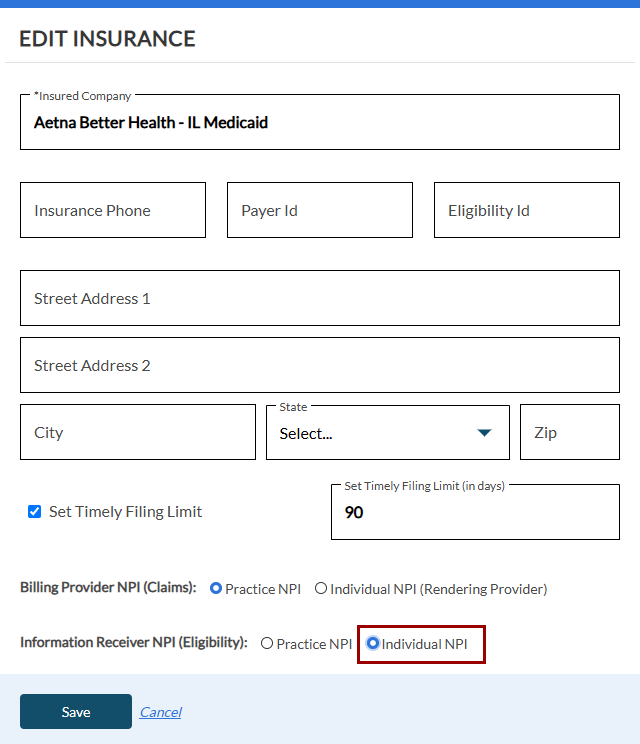Choose Individual NPI (Rendering Provider) radio option
Image resolution: width=640 pixels, height=744 pixels.
click(321, 589)
